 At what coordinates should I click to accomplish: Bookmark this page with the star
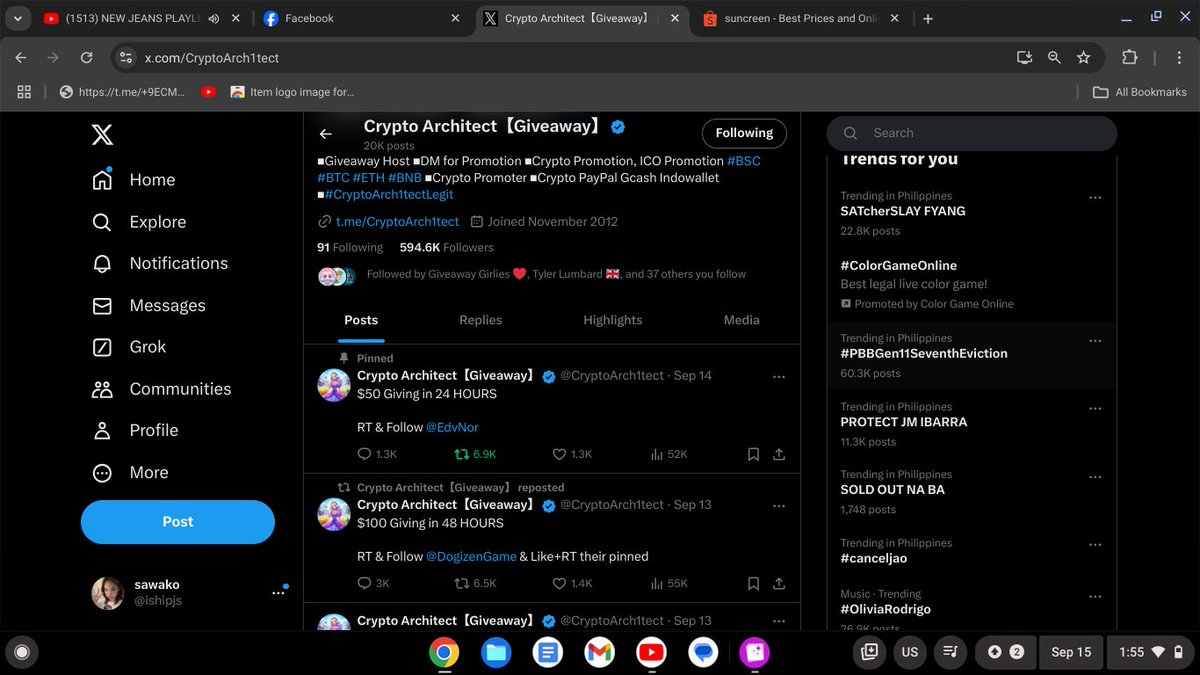(1083, 58)
